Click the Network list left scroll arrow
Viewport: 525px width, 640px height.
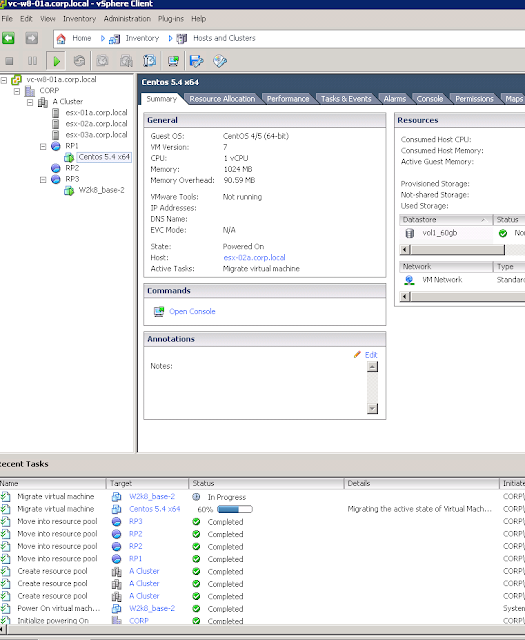pos(405,297)
